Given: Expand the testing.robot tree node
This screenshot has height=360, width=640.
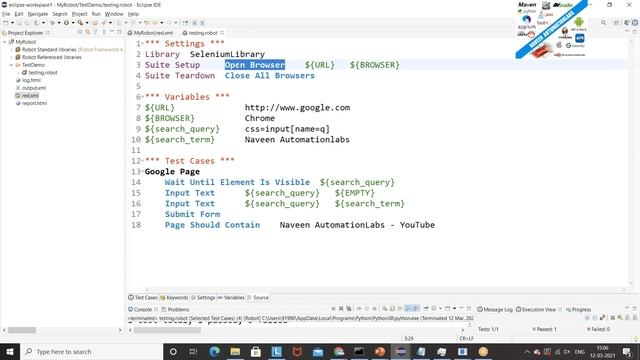Looking at the screenshot, I should pos(18,73).
